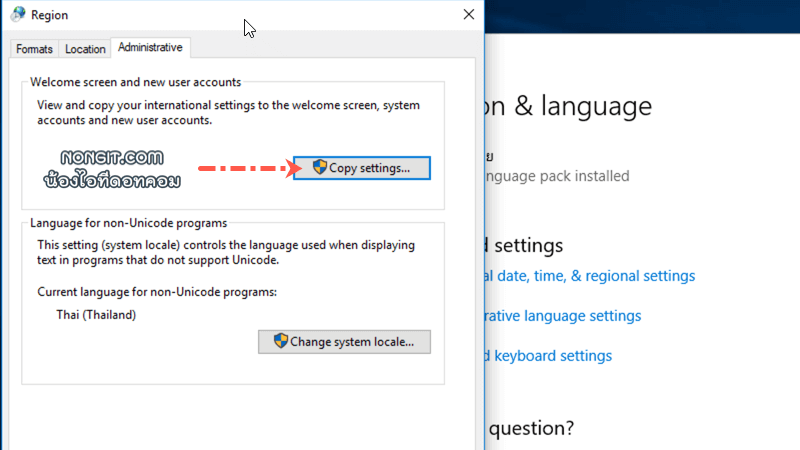
Task: Open date, time, & regional settings link
Action: (x=590, y=276)
